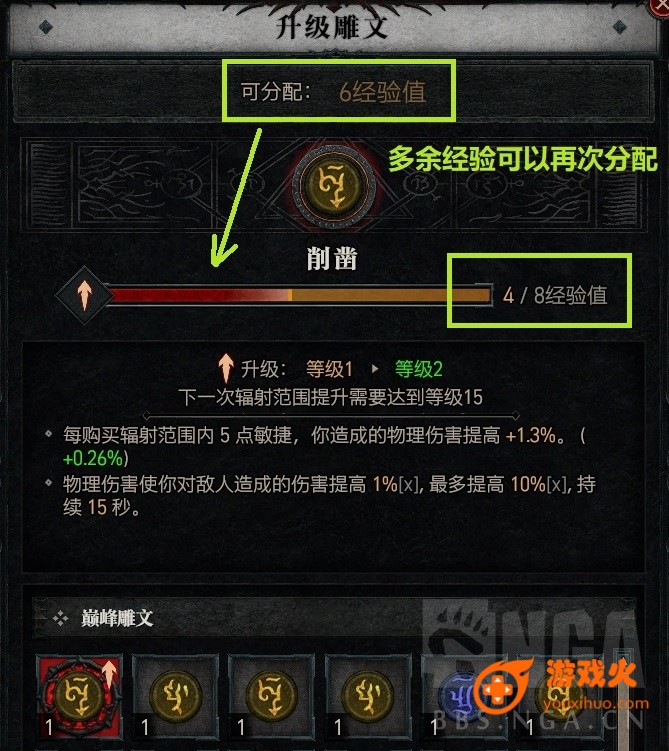
Task: Click the 升级 等级1 to 等级2 line
Action: [330, 369]
